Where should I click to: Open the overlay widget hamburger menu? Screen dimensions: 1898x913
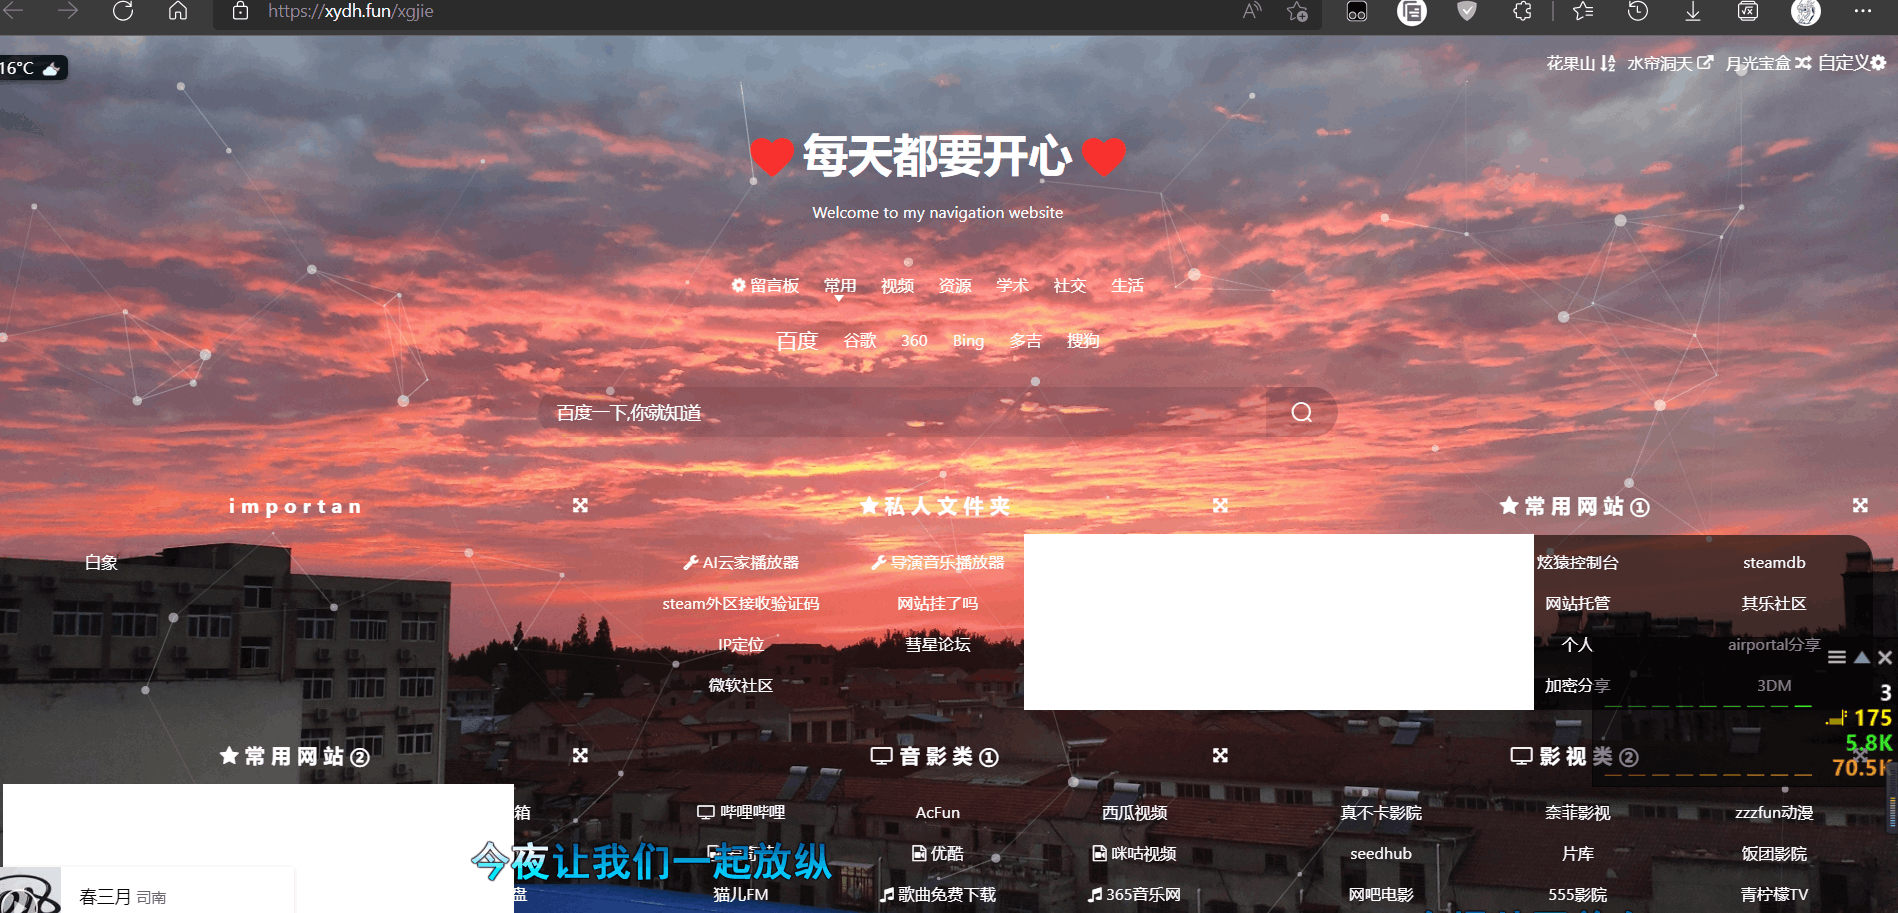pos(1837,657)
